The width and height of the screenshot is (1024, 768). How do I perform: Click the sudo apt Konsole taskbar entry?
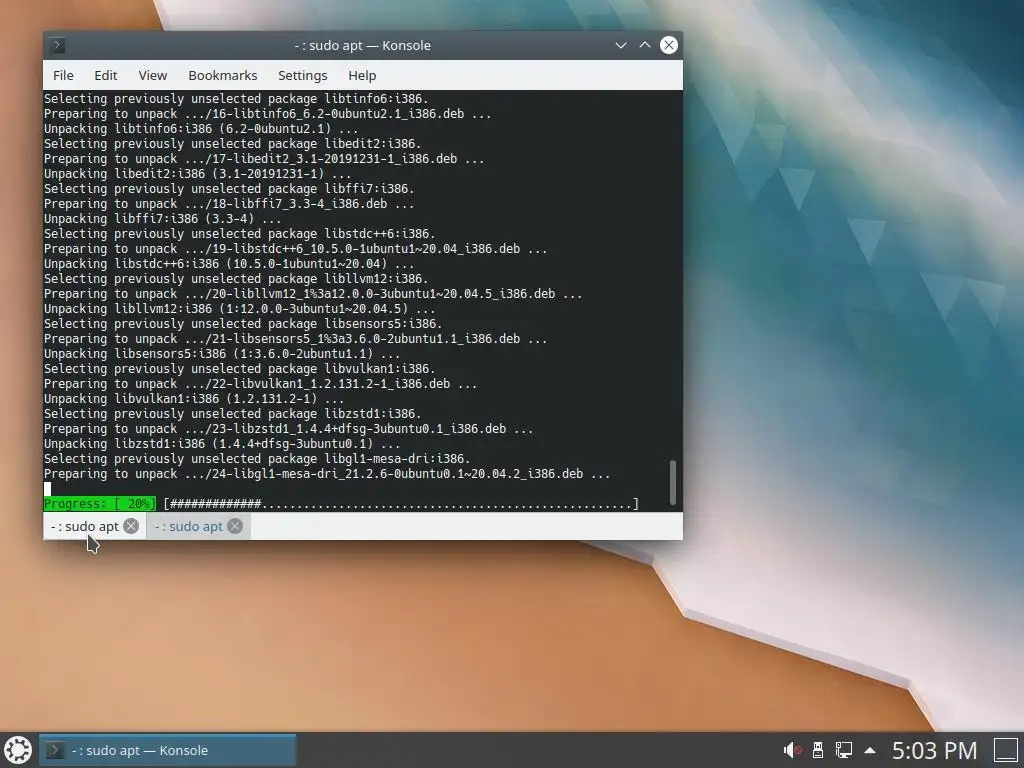click(168, 750)
